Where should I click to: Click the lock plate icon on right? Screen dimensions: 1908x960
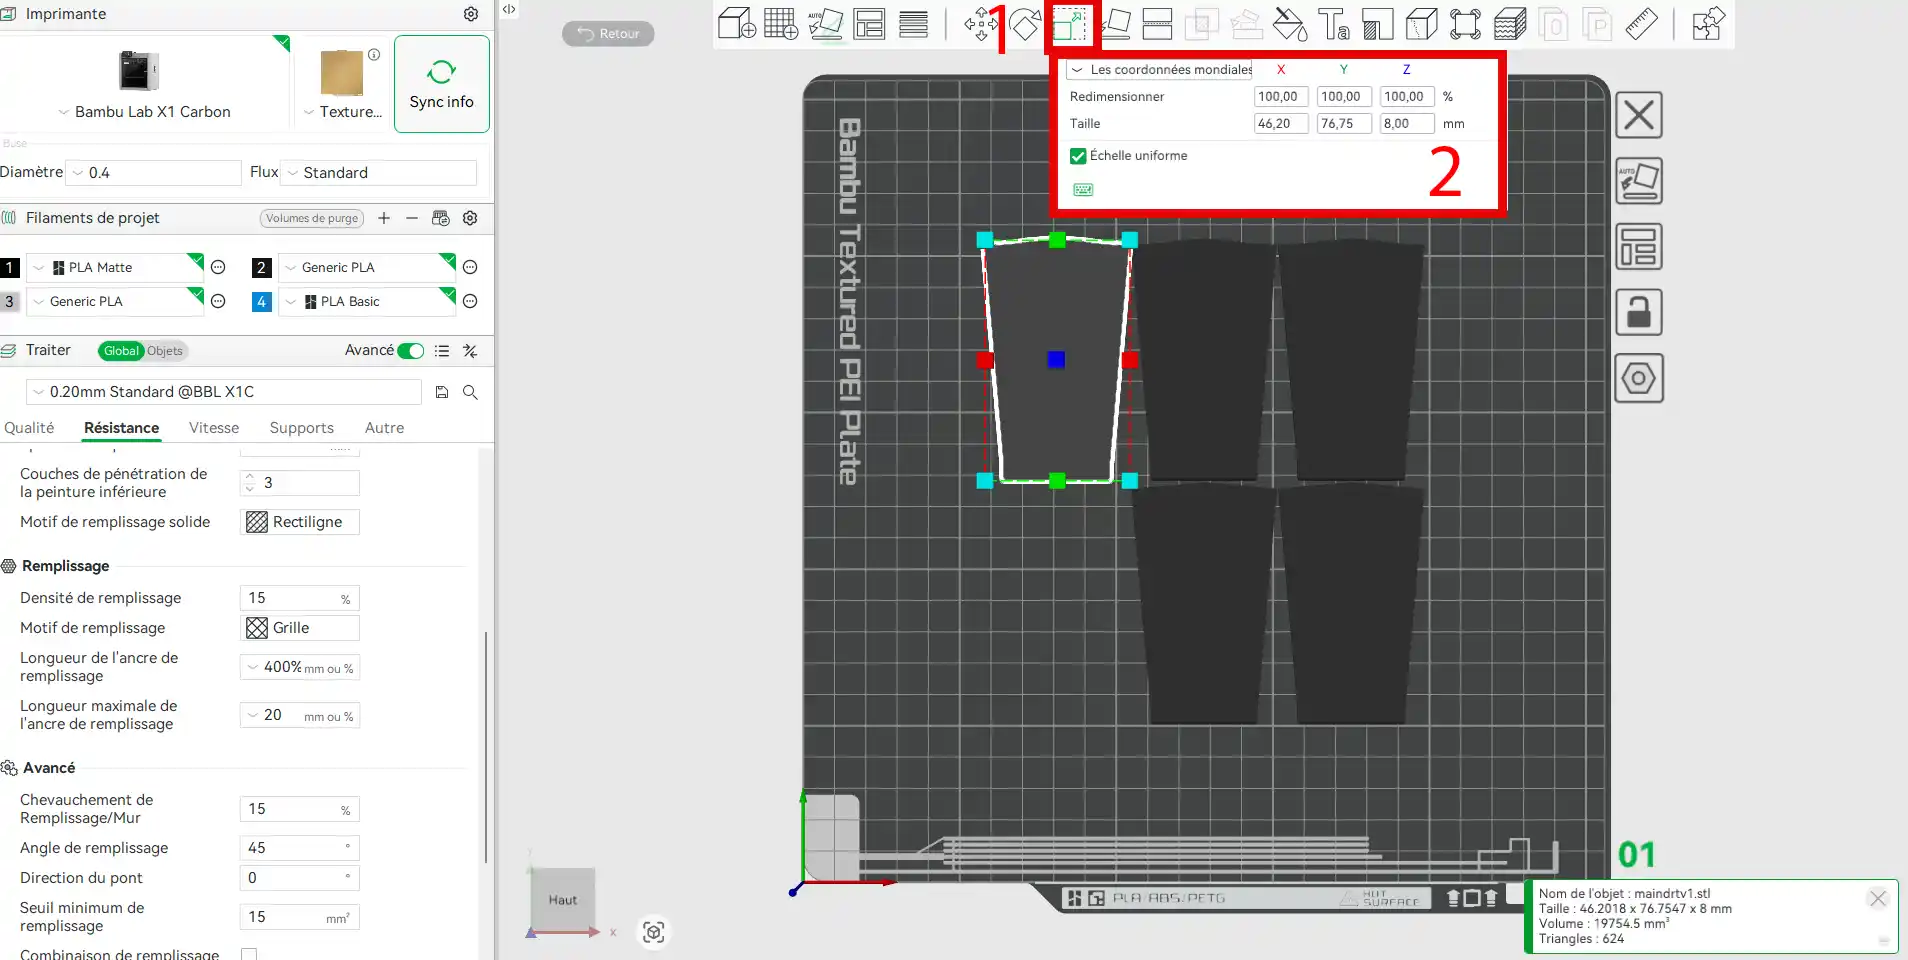1638,313
